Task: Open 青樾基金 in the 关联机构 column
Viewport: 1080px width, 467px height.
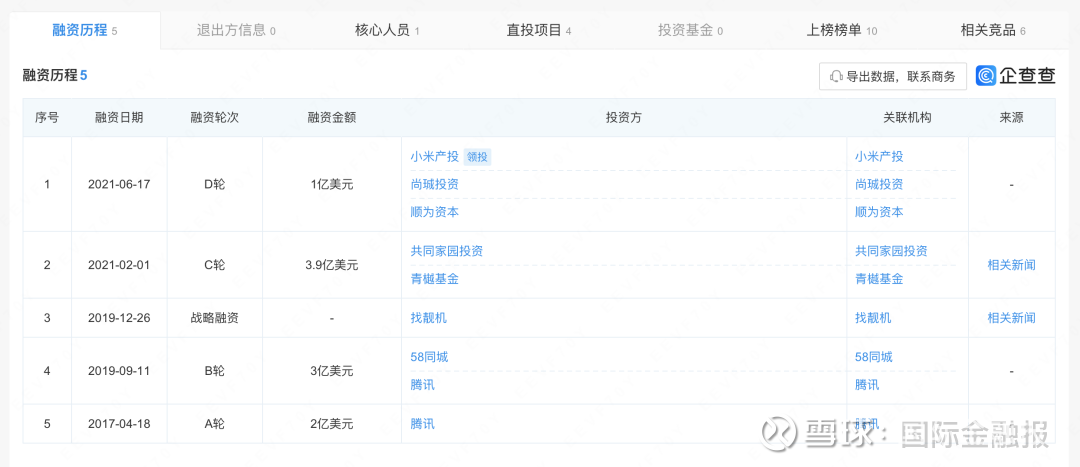Action: tap(879, 279)
